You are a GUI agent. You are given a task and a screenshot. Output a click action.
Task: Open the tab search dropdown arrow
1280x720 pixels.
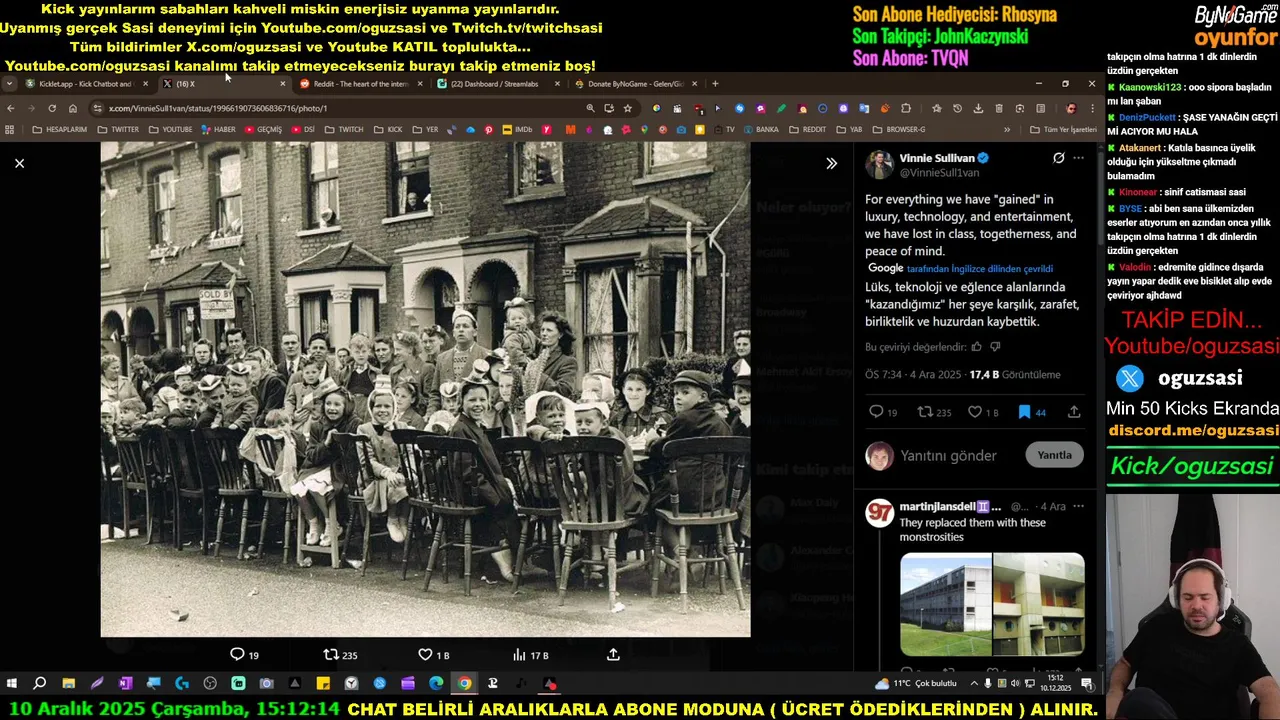tap(9, 84)
